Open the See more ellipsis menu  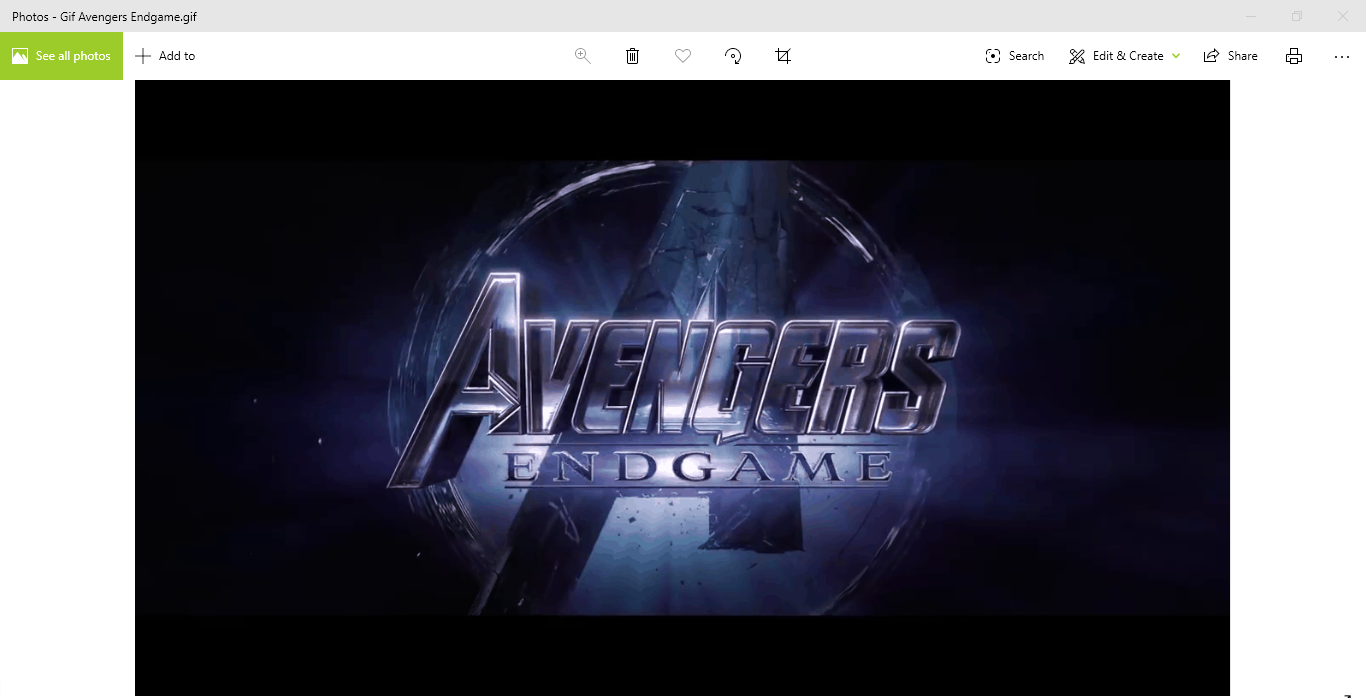tap(1341, 56)
